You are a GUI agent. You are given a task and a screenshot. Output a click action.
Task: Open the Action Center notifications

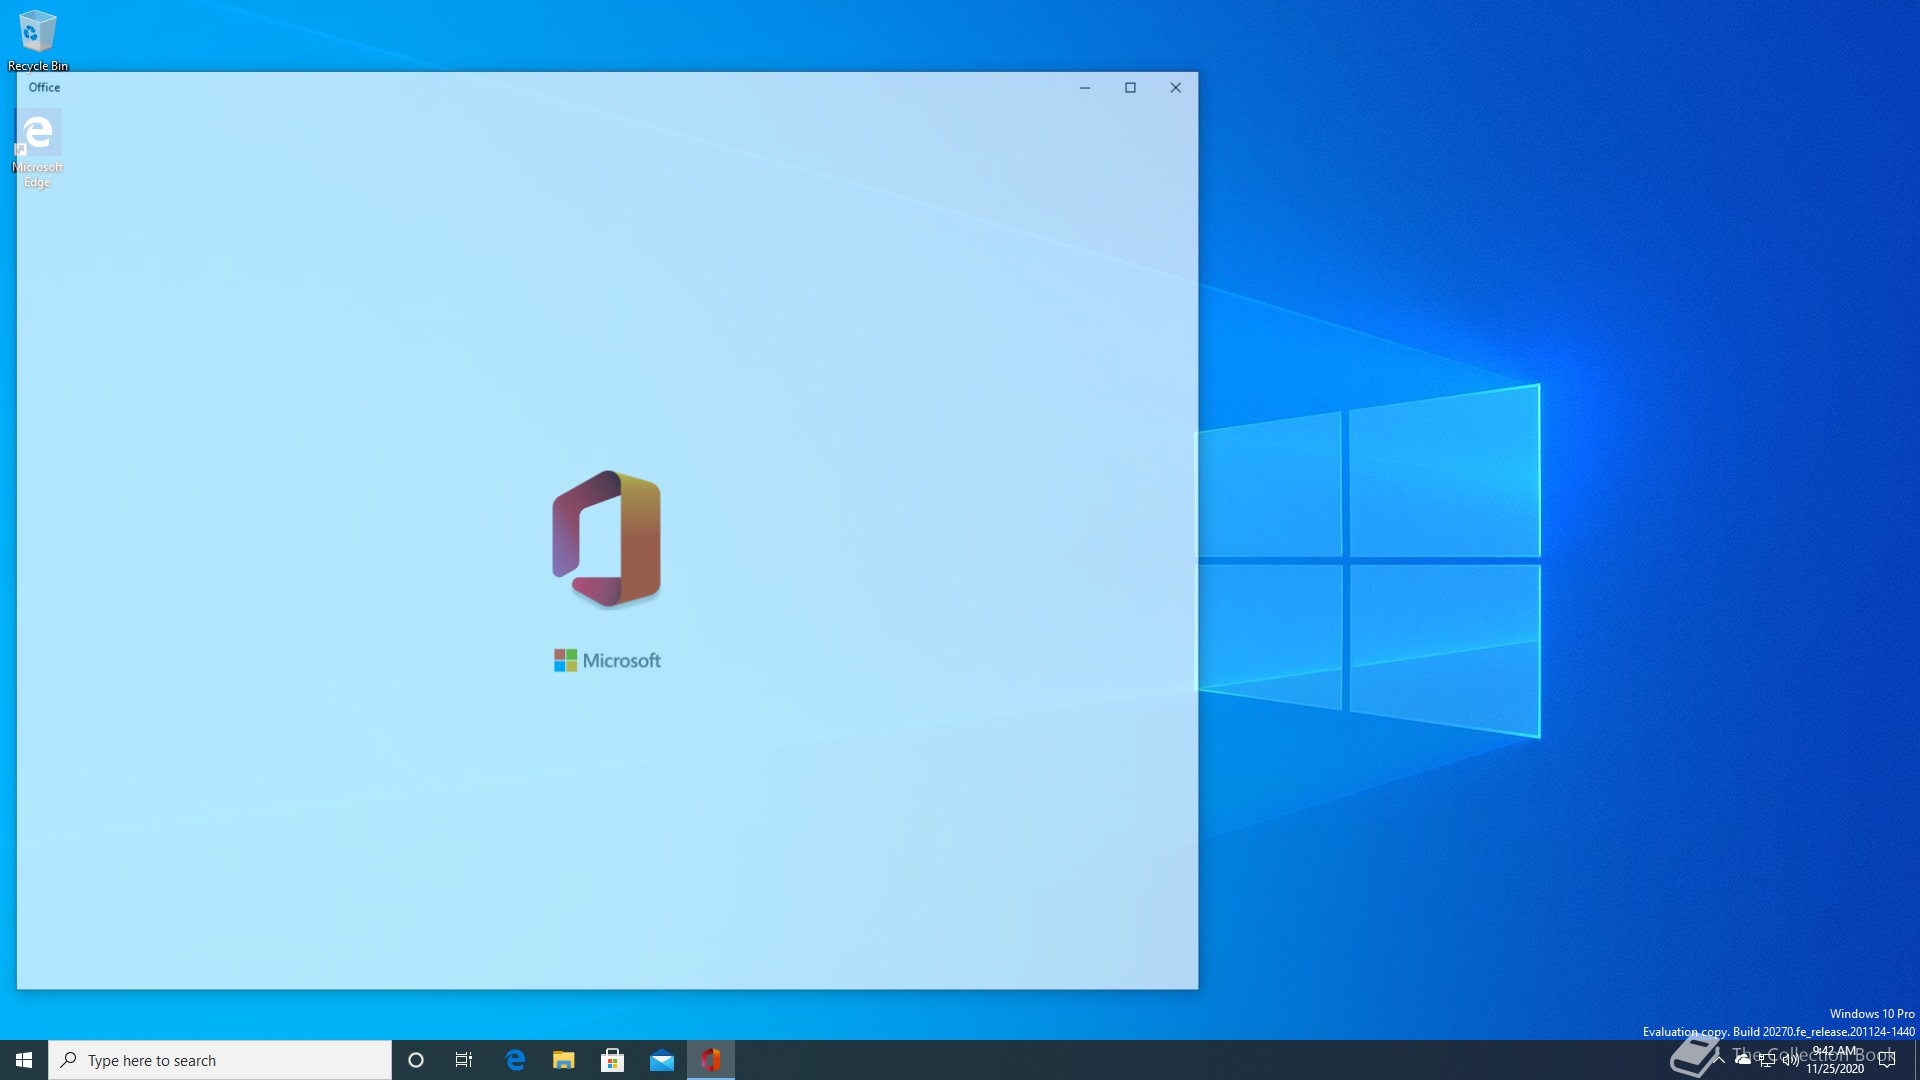pyautogui.click(x=1887, y=1060)
